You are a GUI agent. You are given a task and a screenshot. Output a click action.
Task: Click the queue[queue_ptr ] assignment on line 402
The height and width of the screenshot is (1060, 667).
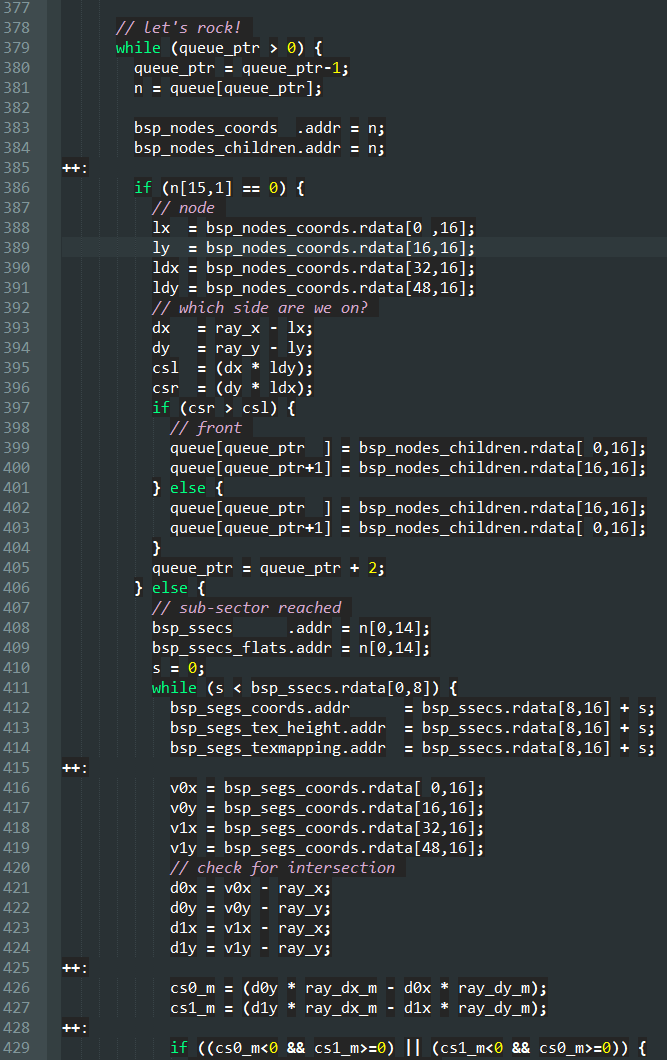click(408, 508)
